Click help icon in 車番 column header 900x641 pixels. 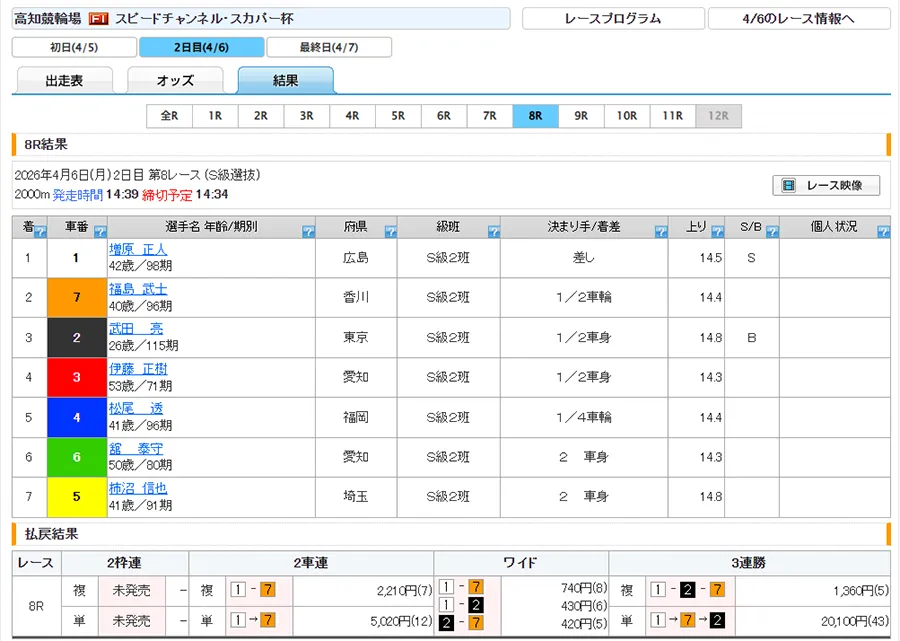click(100, 232)
